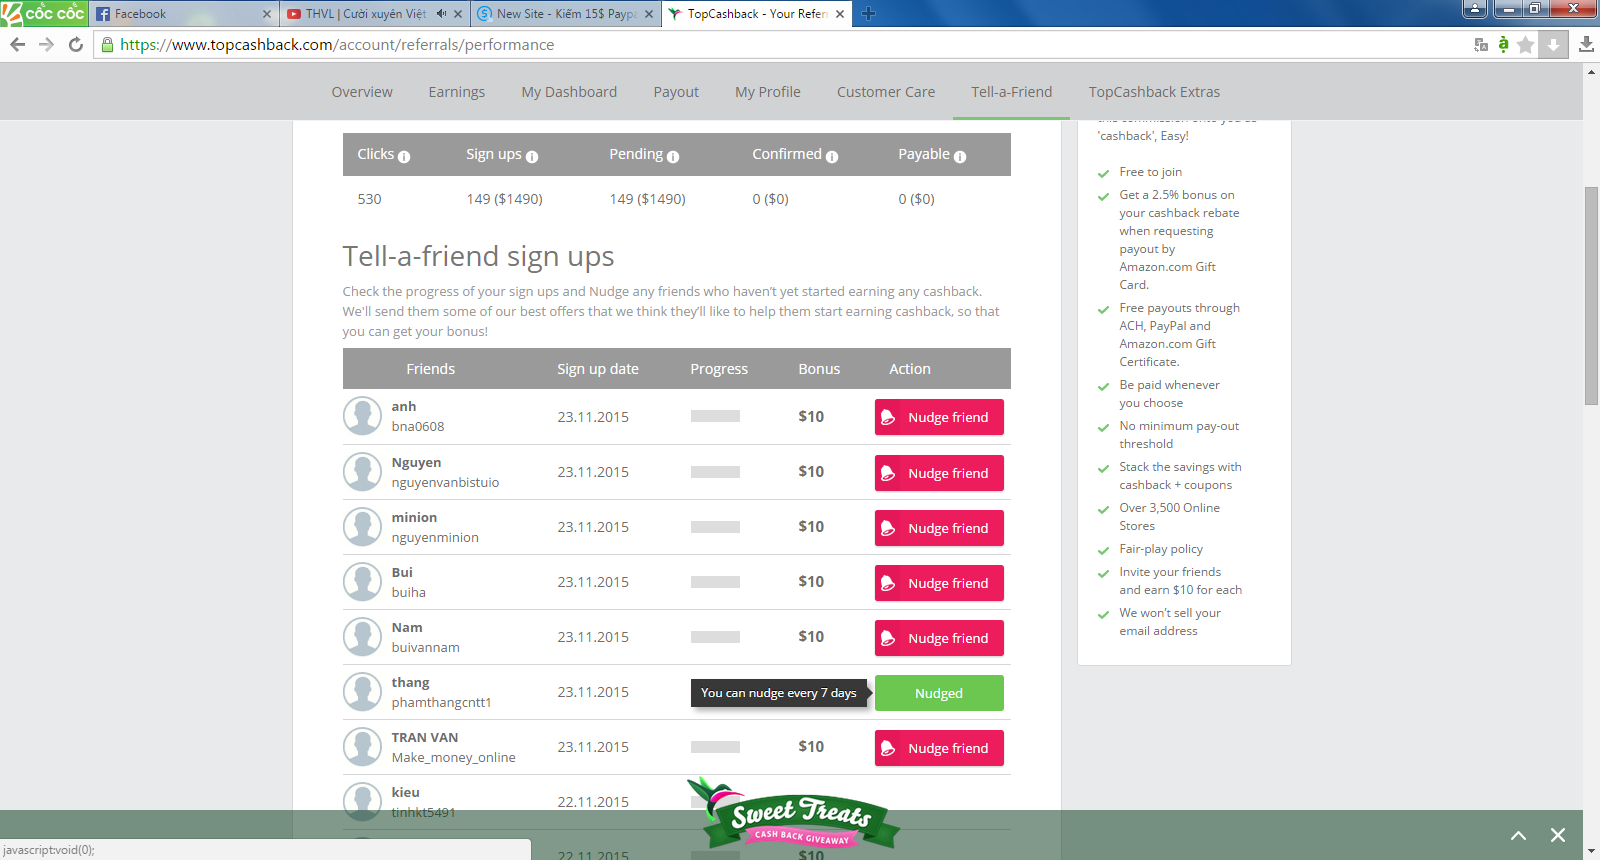
Task: Open Customer Care
Action: click(886, 92)
